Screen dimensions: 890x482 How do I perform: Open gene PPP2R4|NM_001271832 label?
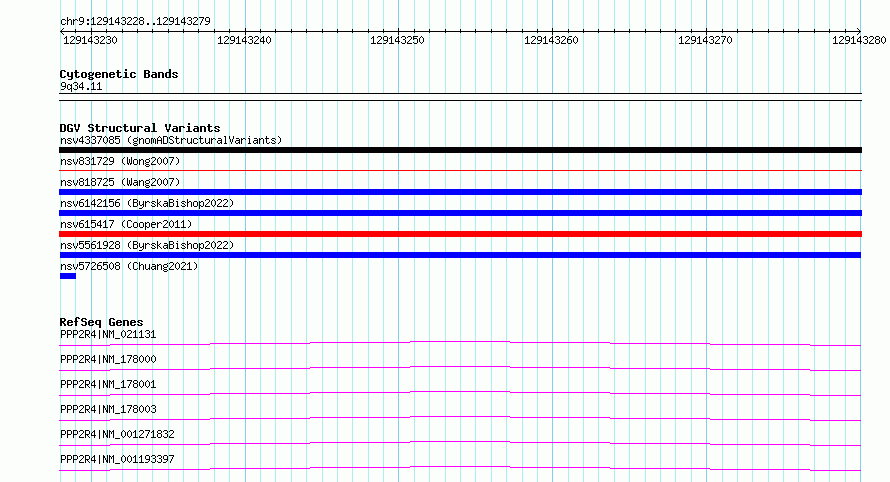coord(117,434)
